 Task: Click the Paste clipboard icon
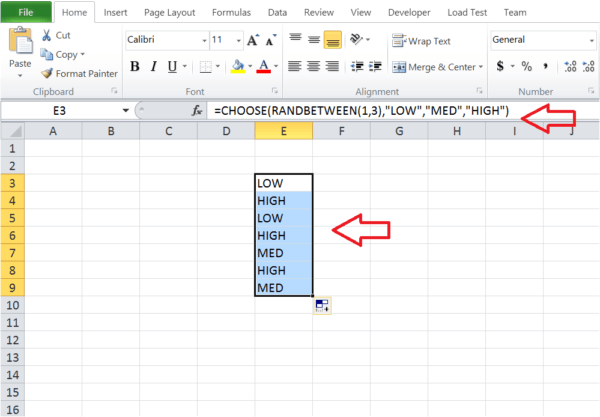[20, 41]
